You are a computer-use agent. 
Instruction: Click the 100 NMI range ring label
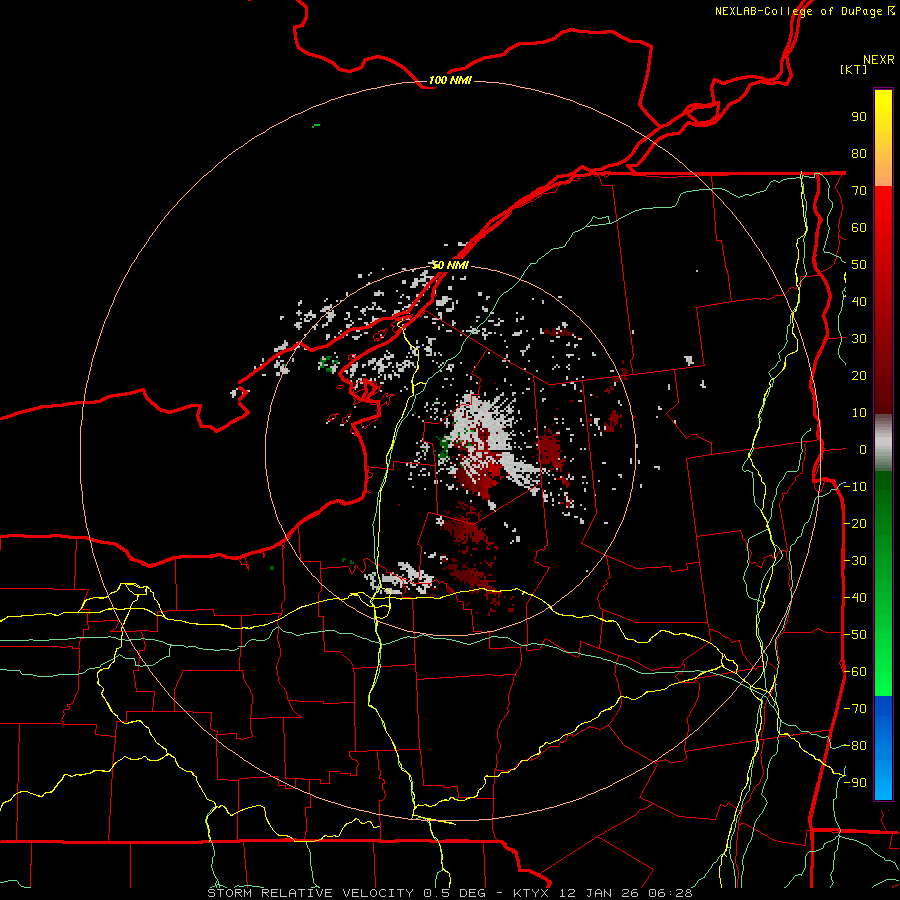point(450,80)
